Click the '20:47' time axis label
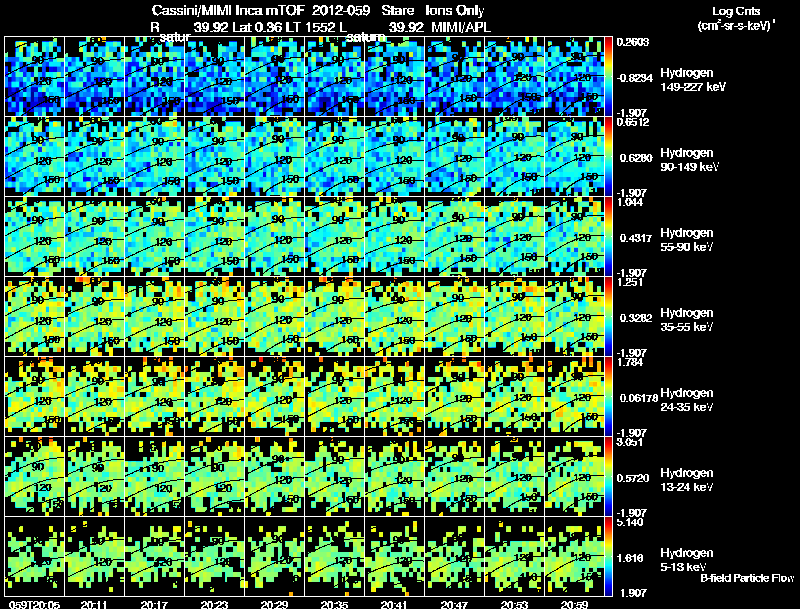Screen dimensions: 800x609 pos(454,604)
